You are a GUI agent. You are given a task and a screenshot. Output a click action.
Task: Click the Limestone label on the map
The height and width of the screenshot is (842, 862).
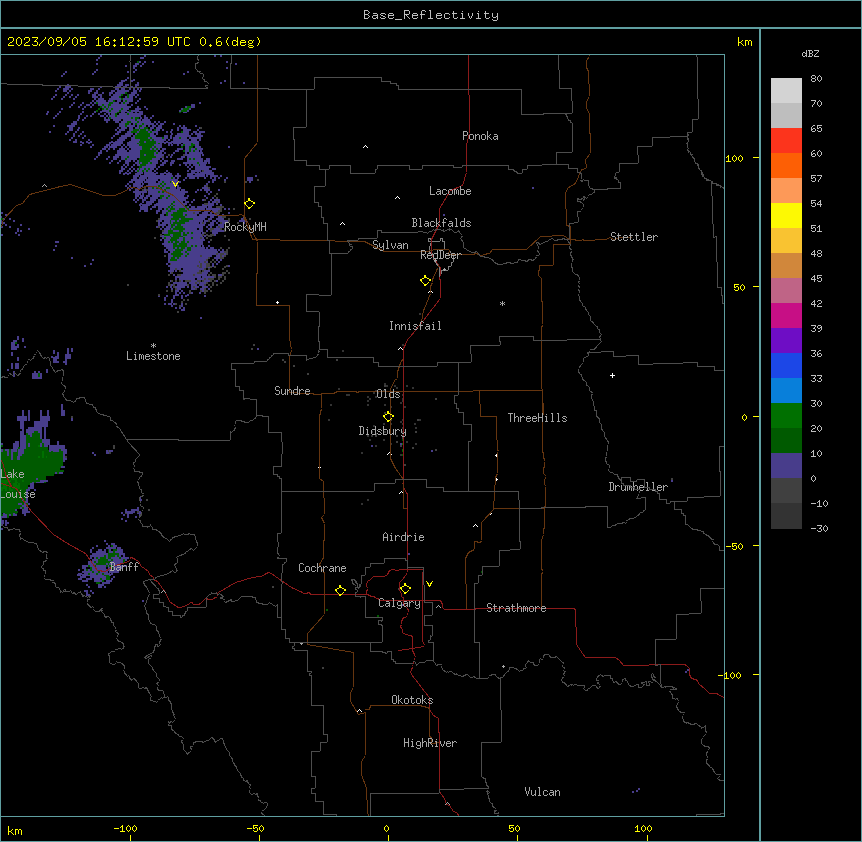(x=153, y=356)
